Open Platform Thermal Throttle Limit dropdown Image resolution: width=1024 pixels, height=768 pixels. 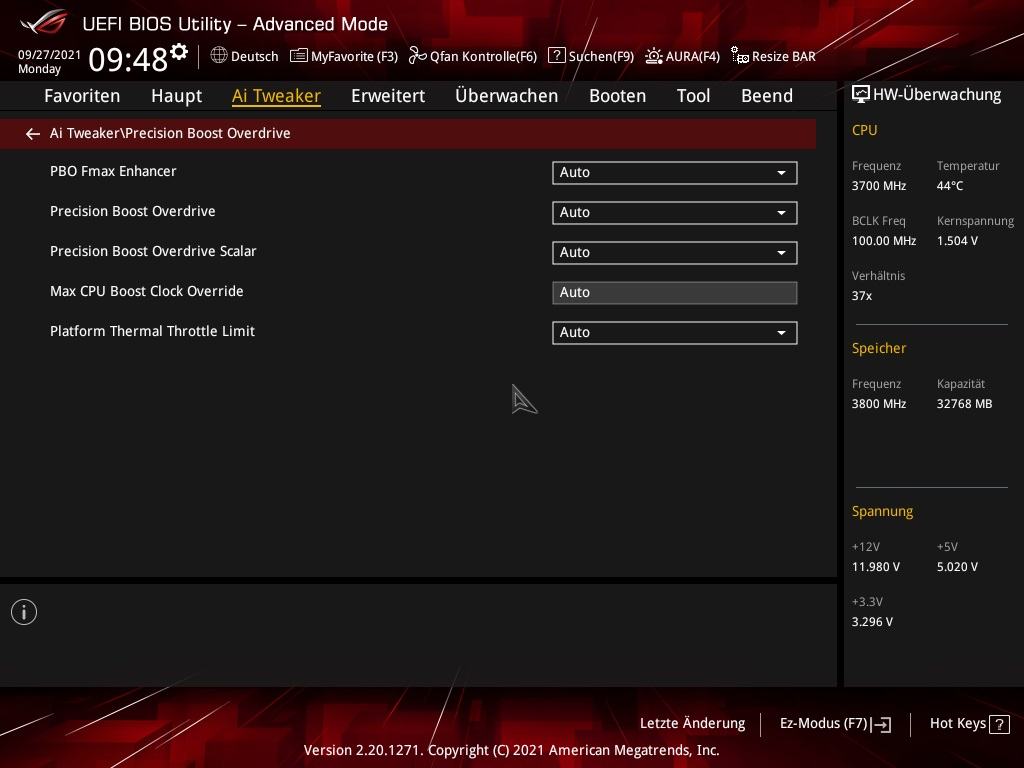(675, 332)
